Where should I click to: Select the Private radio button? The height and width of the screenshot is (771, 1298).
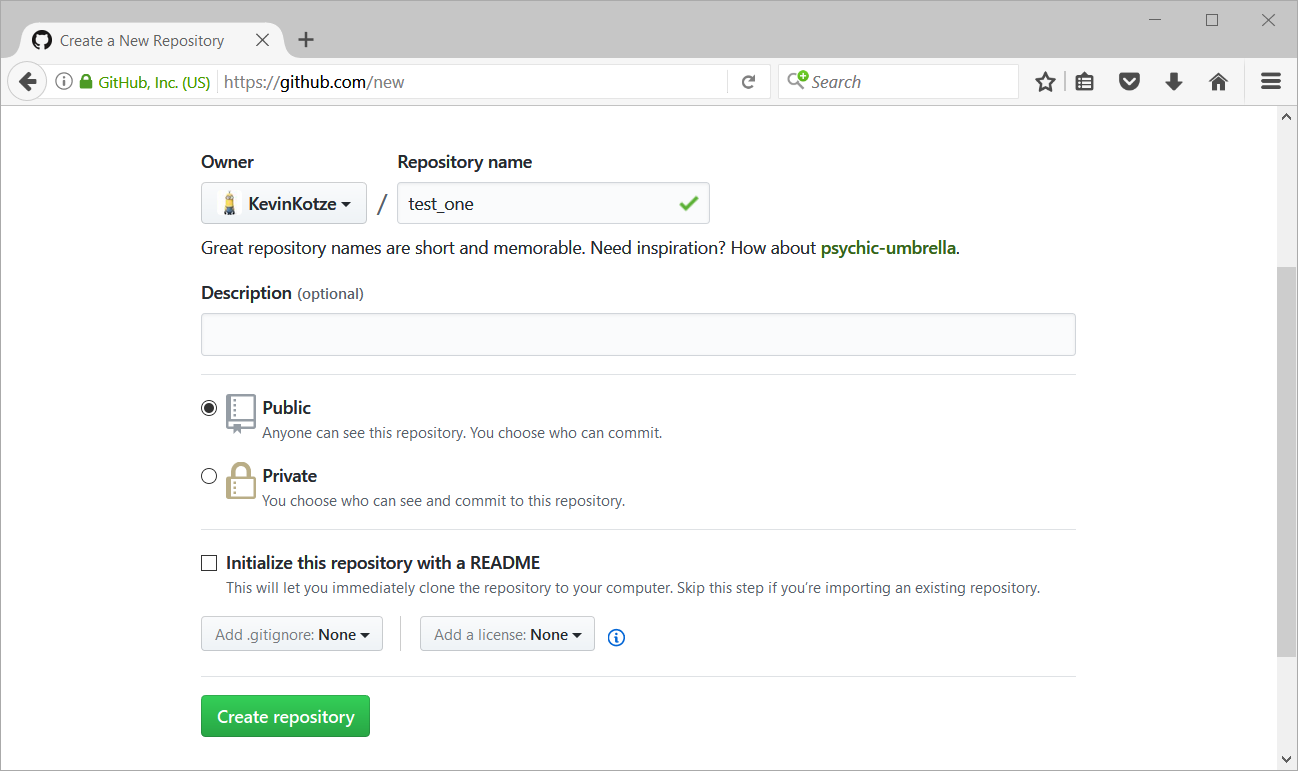209,476
